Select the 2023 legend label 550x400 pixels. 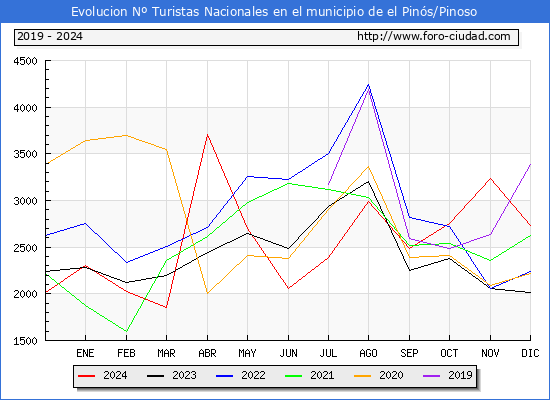(184, 375)
